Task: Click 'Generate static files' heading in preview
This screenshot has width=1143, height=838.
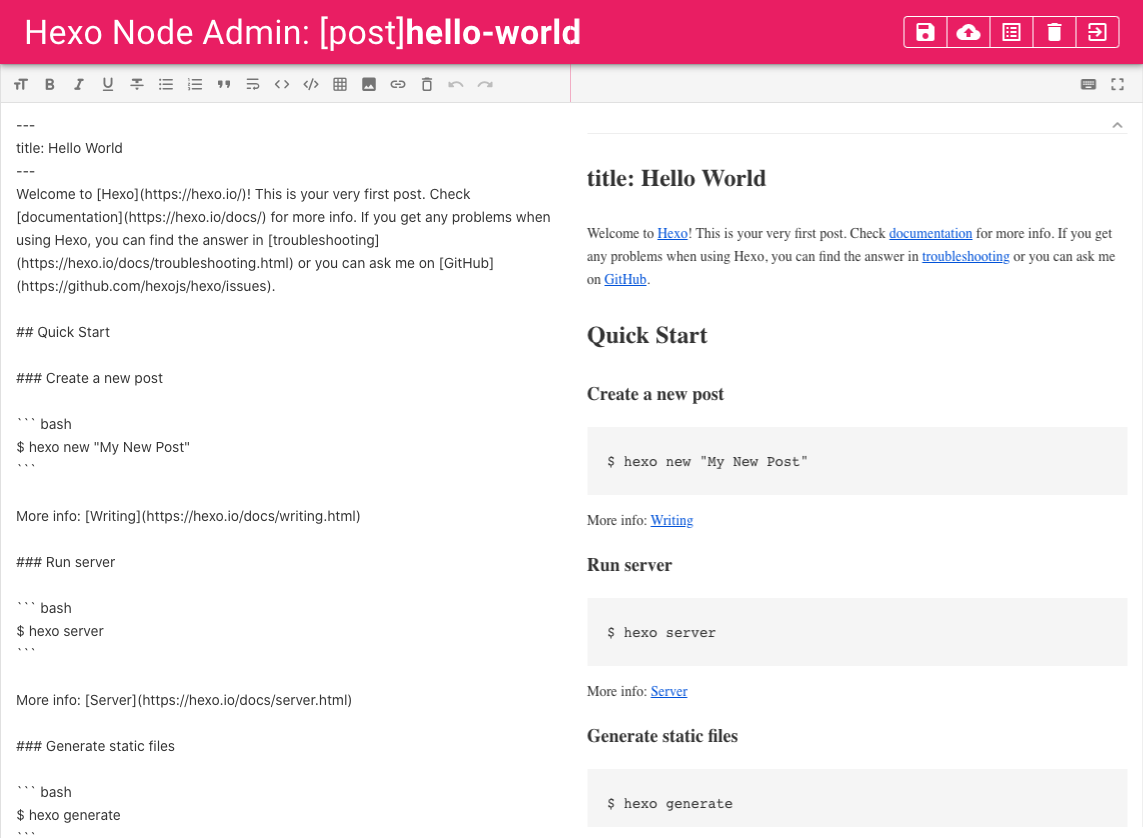Action: click(x=663, y=736)
